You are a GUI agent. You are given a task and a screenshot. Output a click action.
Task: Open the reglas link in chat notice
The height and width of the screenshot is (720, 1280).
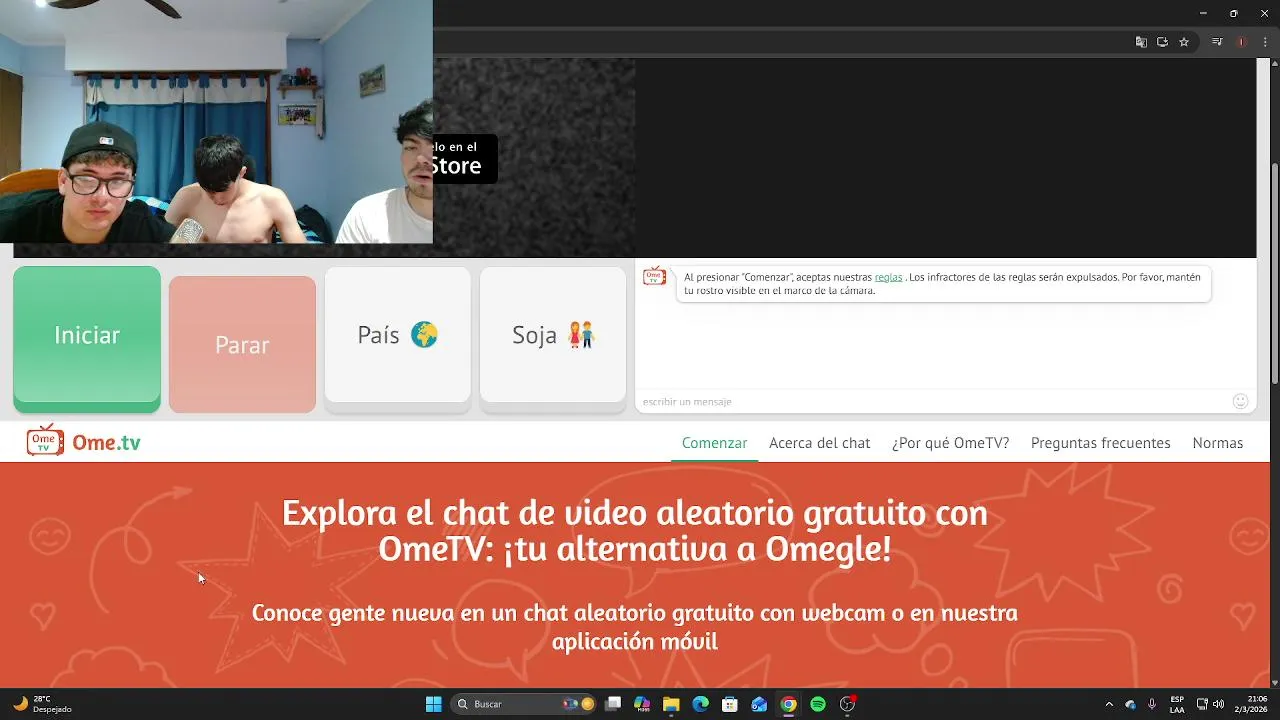tap(888, 277)
